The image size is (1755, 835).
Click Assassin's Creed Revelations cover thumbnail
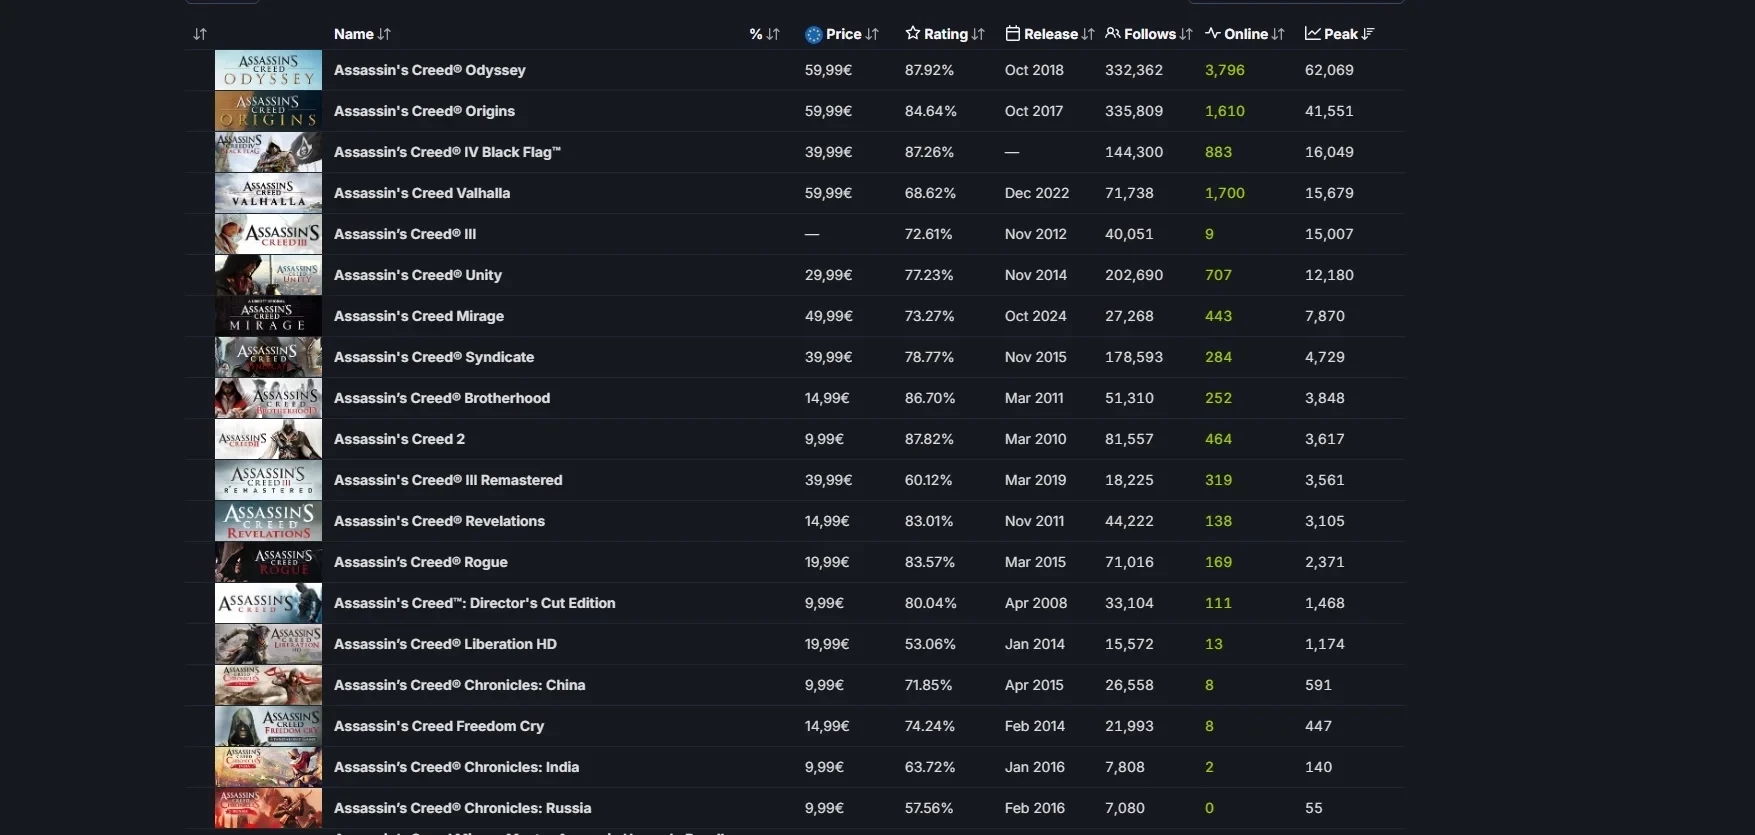click(x=268, y=521)
